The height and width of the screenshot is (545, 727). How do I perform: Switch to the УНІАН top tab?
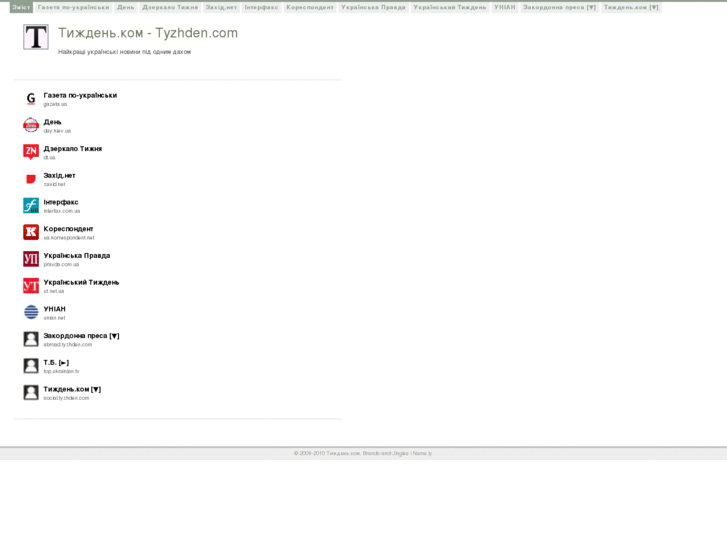505,7
